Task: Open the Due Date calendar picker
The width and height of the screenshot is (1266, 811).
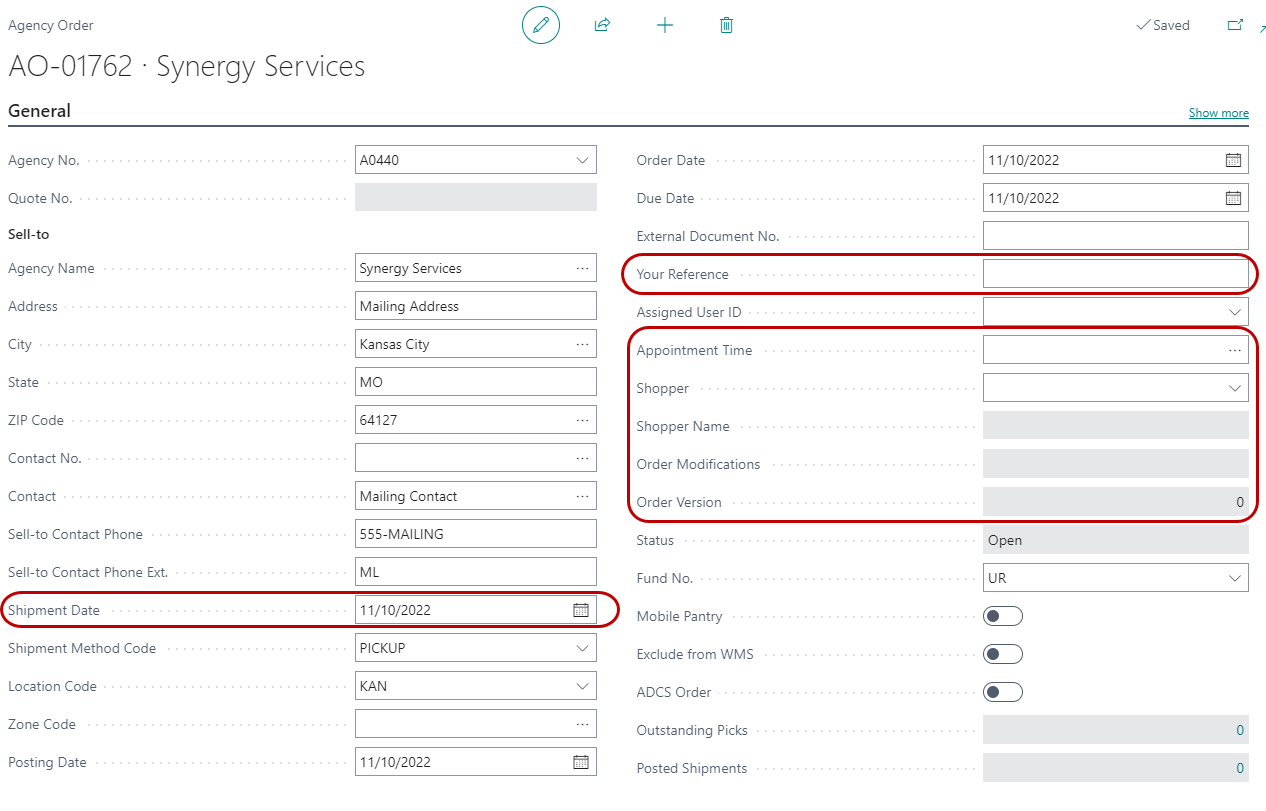Action: 1233,198
